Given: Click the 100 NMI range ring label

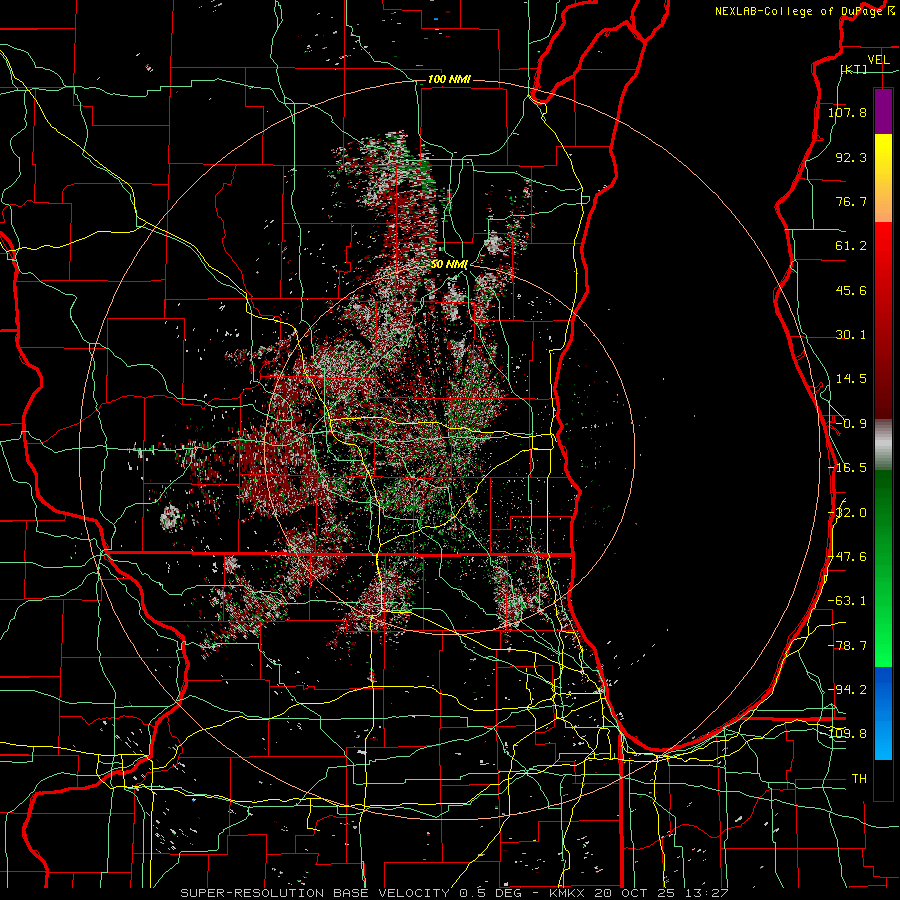Looking at the screenshot, I should 449,79.
